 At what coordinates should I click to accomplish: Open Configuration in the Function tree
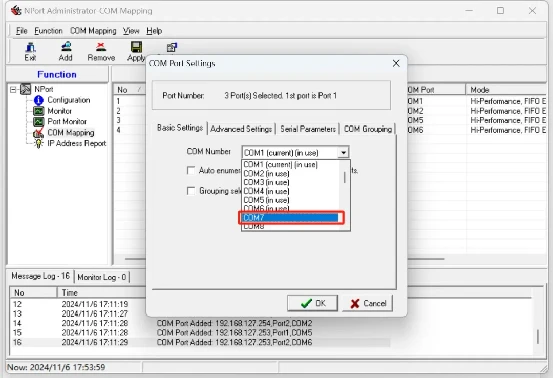coord(69,100)
